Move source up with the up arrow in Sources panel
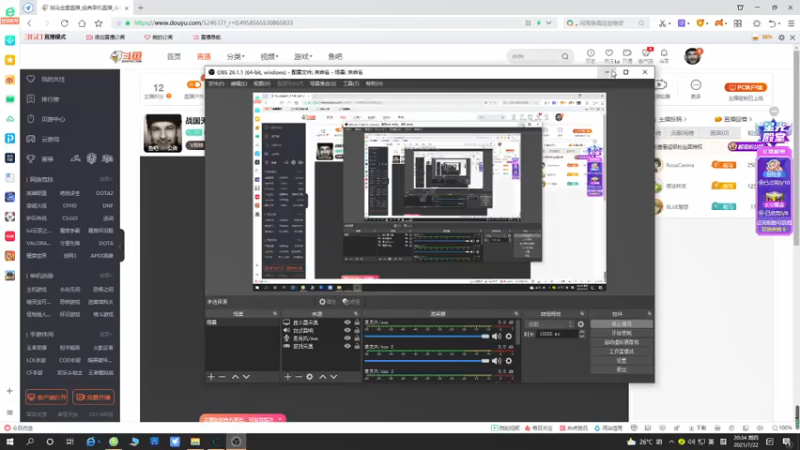Screen dimensions: 800x450 tap(322, 377)
